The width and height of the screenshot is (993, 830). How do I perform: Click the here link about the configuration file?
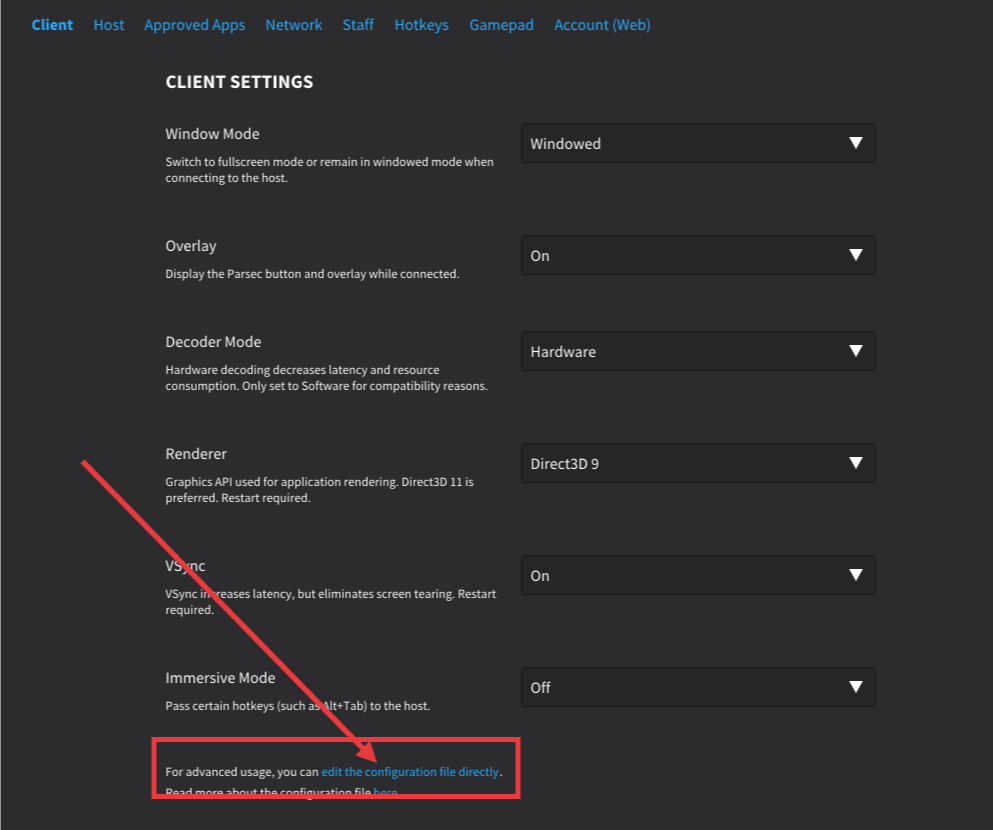click(x=385, y=792)
